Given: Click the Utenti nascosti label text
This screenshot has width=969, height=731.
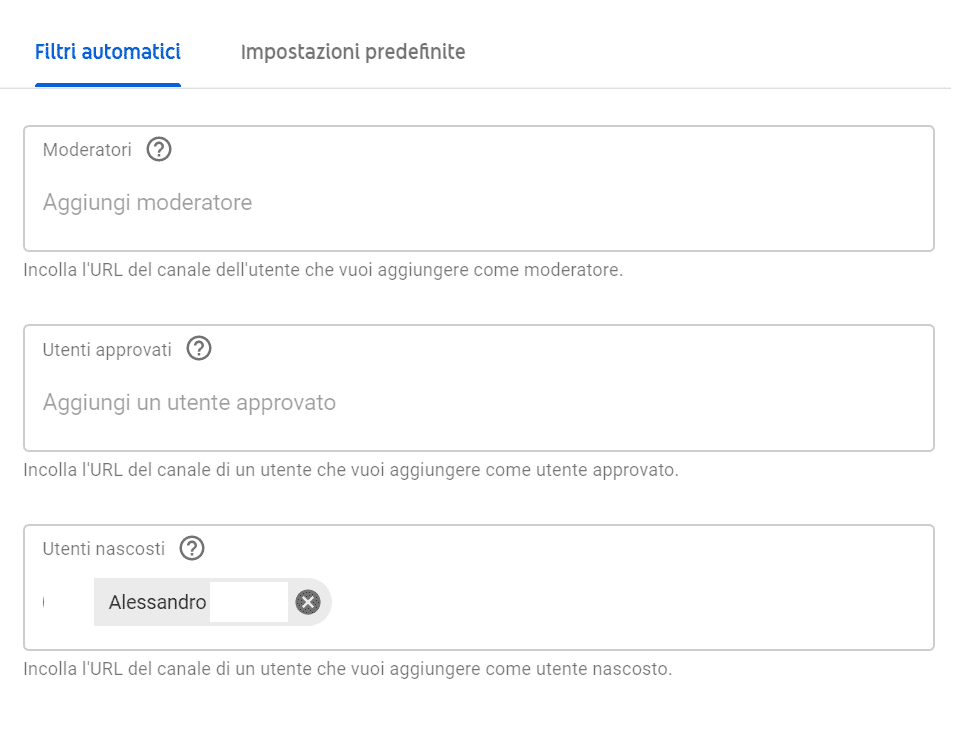Looking at the screenshot, I should point(104,548).
